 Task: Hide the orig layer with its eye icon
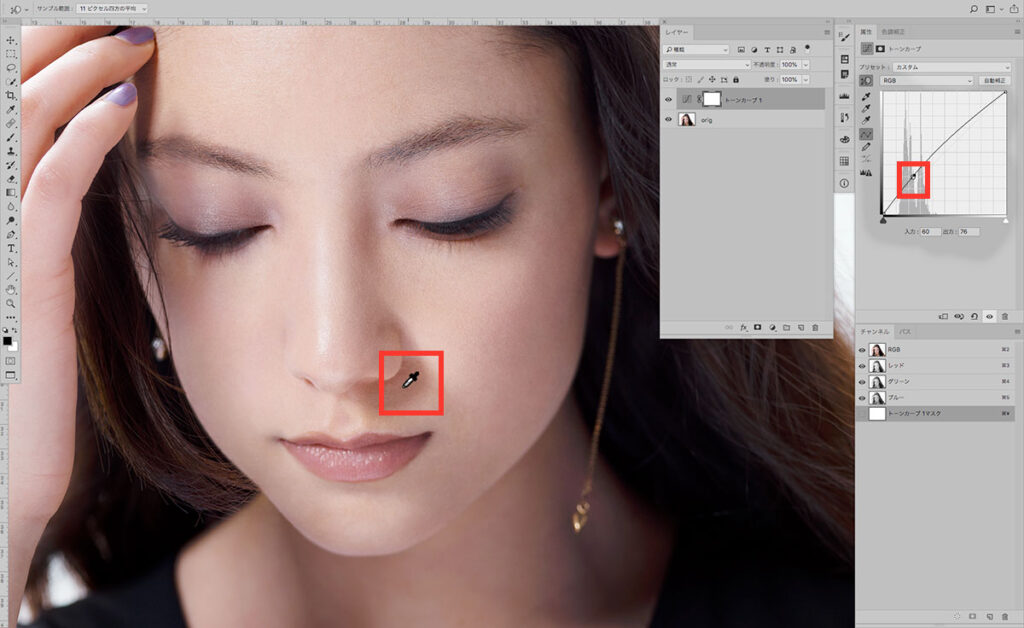668,119
